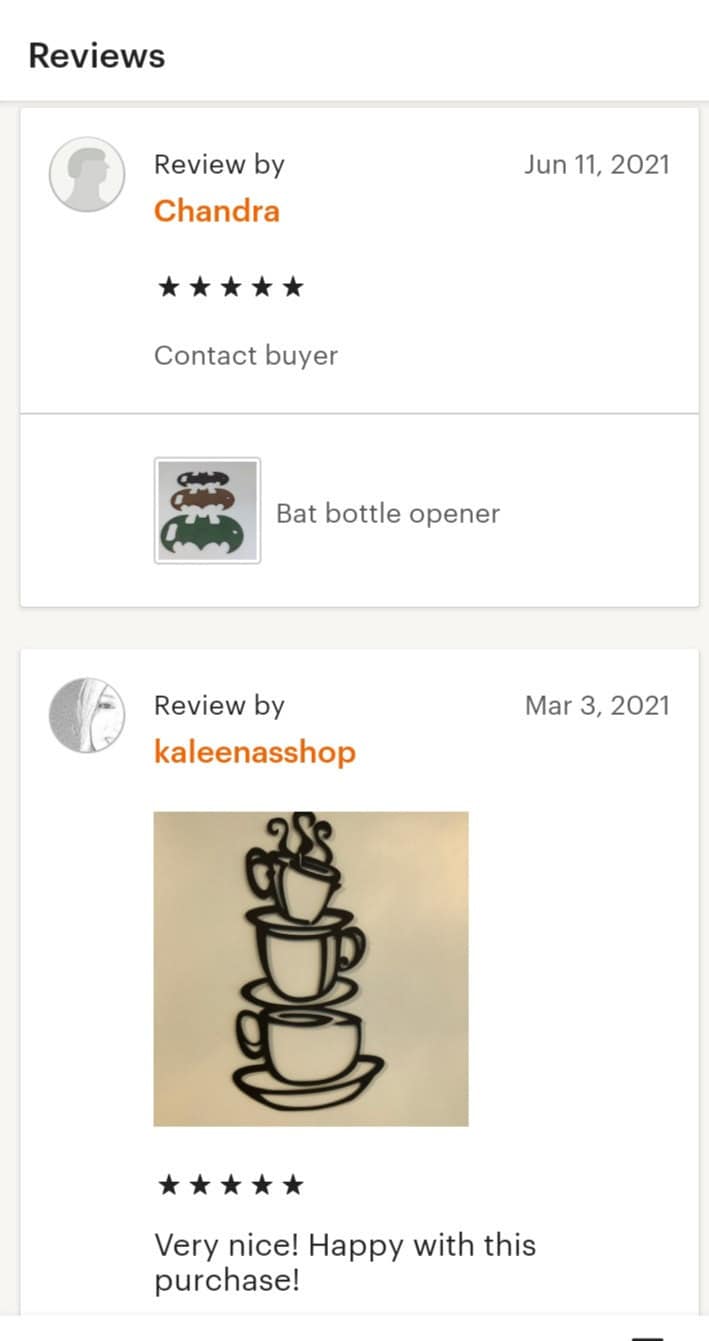Click the last star in Chandra's rating
Image resolution: width=709 pixels, height=1341 pixels.
click(x=292, y=288)
